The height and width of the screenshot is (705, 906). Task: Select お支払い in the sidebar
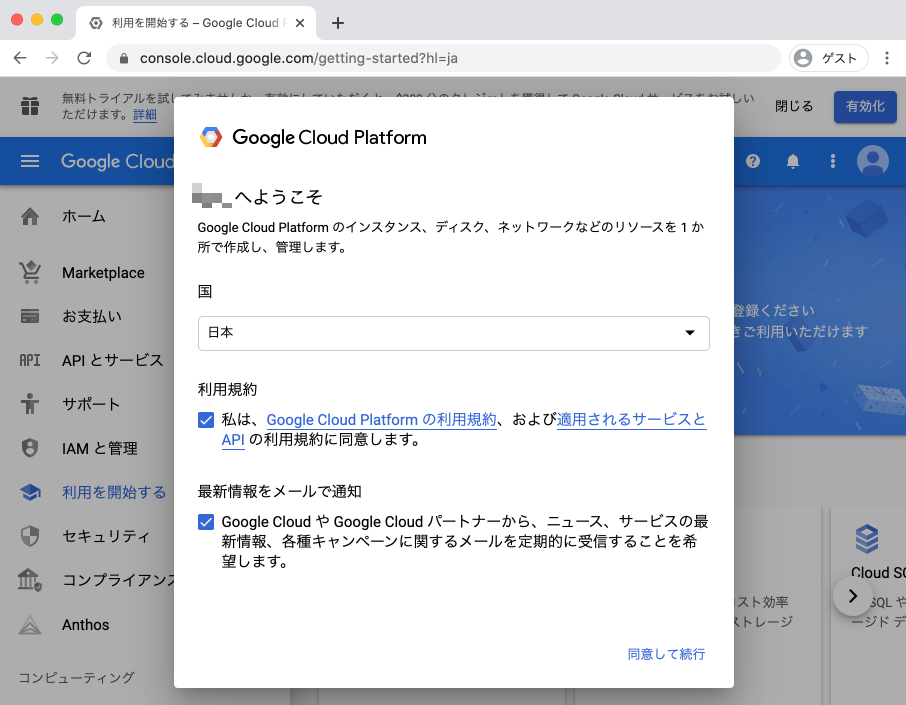(92, 317)
